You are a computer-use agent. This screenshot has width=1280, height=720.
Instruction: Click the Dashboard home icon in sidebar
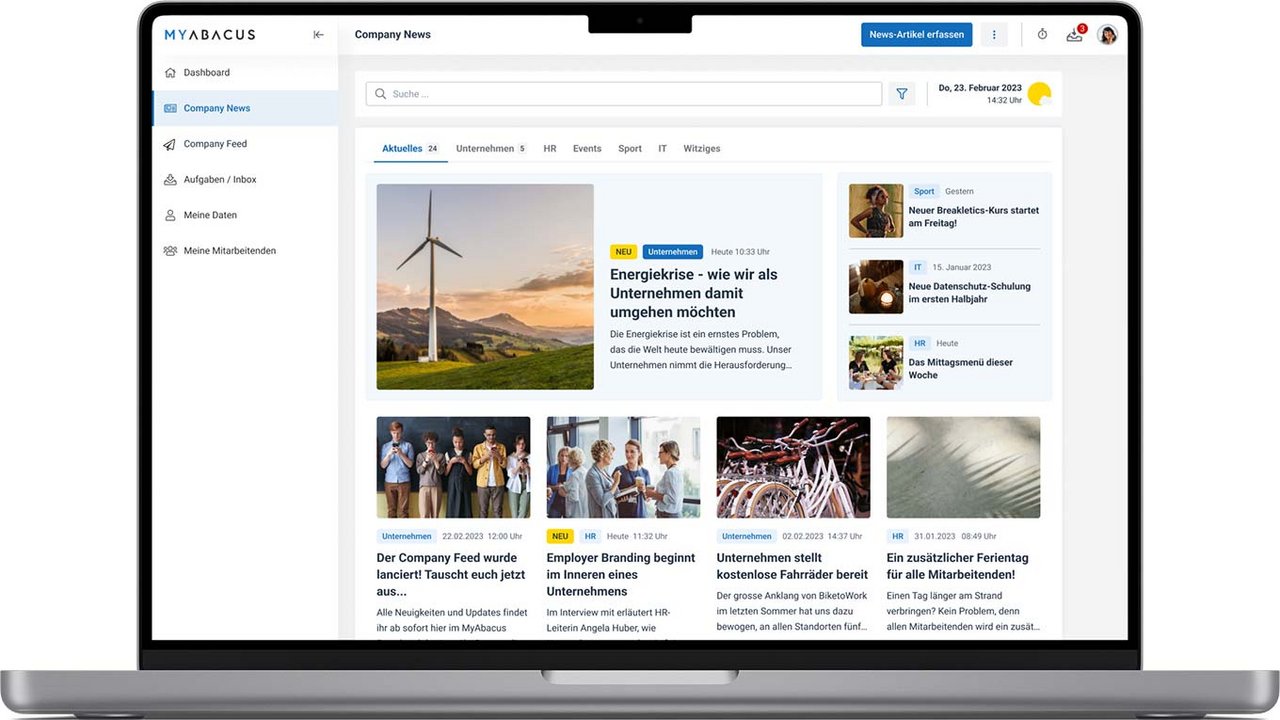tap(170, 73)
